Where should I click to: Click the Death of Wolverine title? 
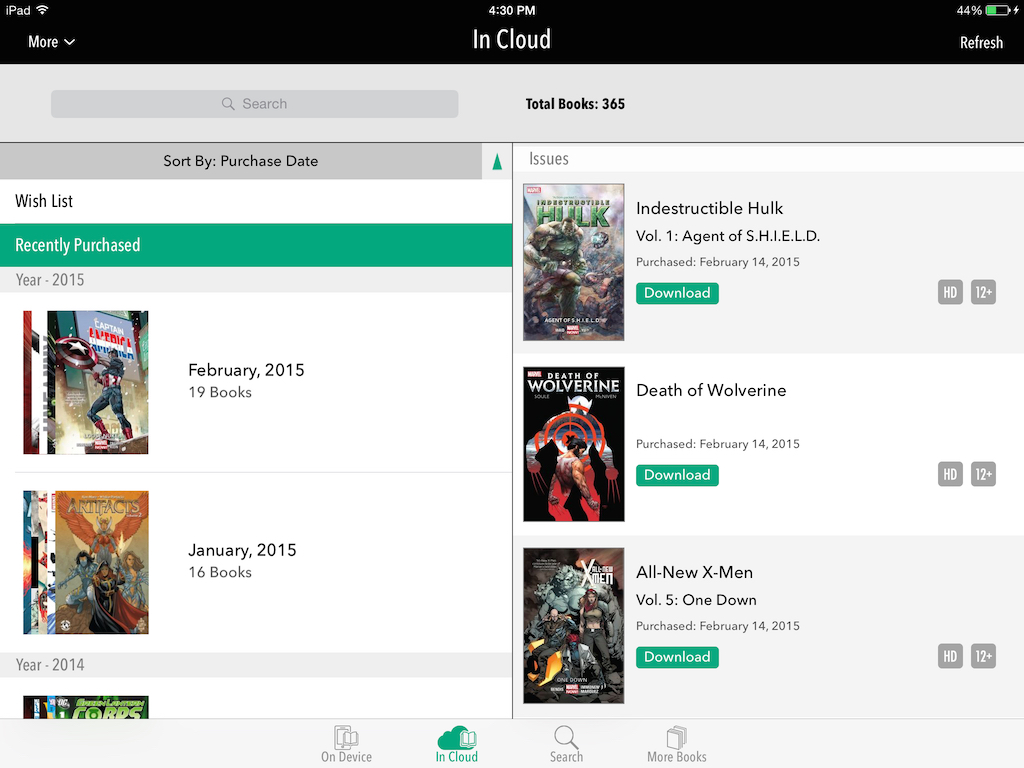pos(711,391)
